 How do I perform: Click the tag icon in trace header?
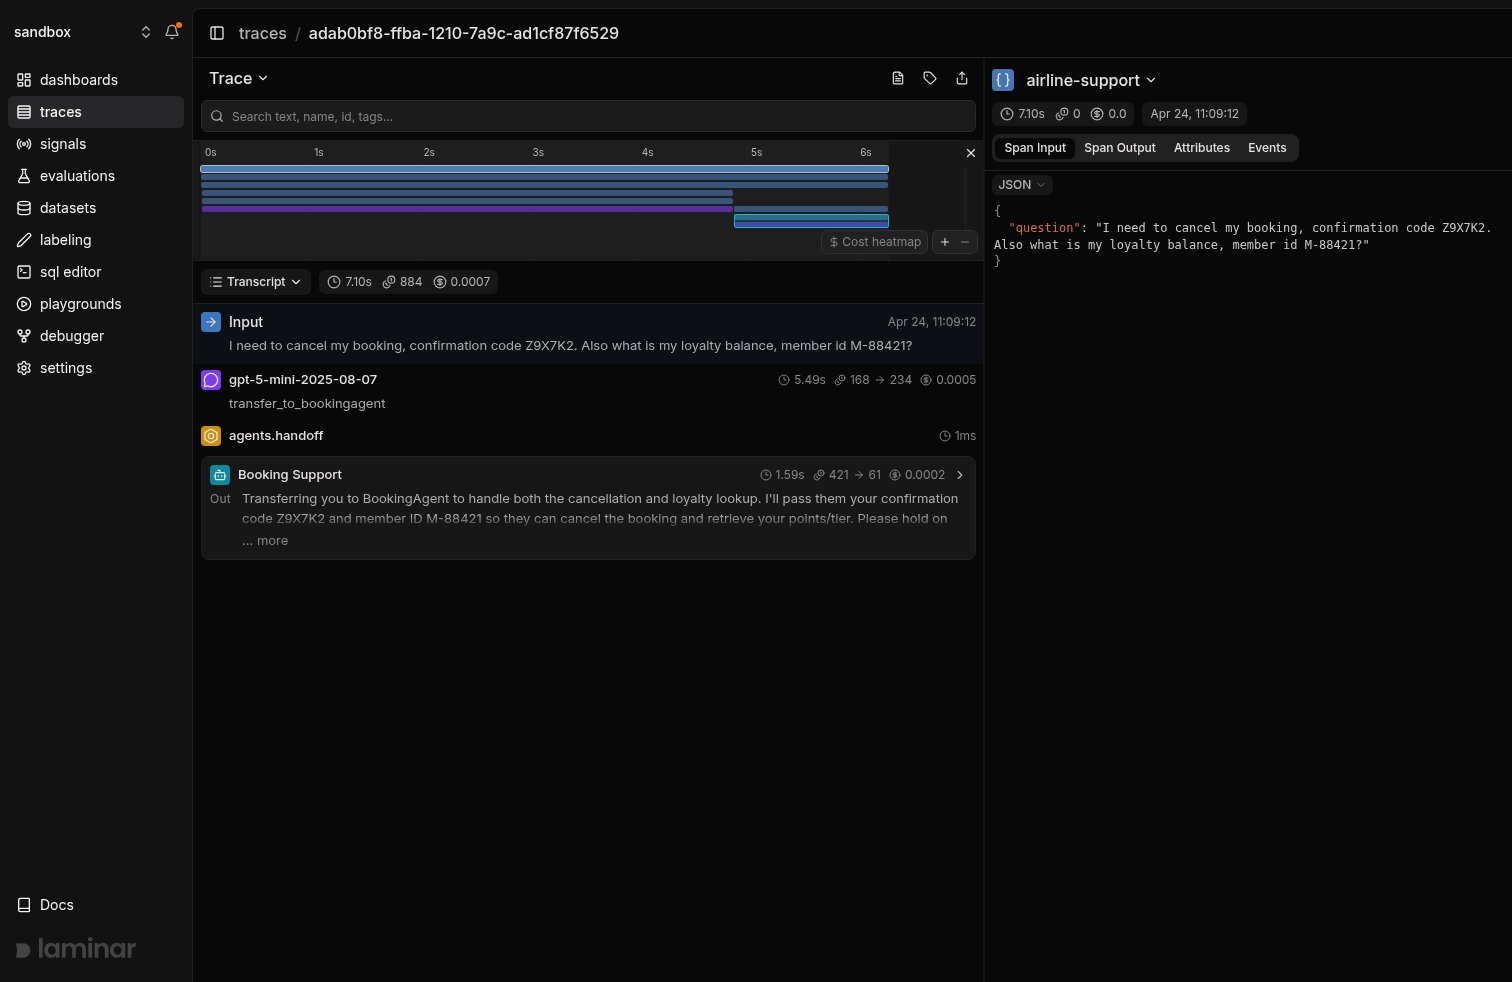coord(930,78)
